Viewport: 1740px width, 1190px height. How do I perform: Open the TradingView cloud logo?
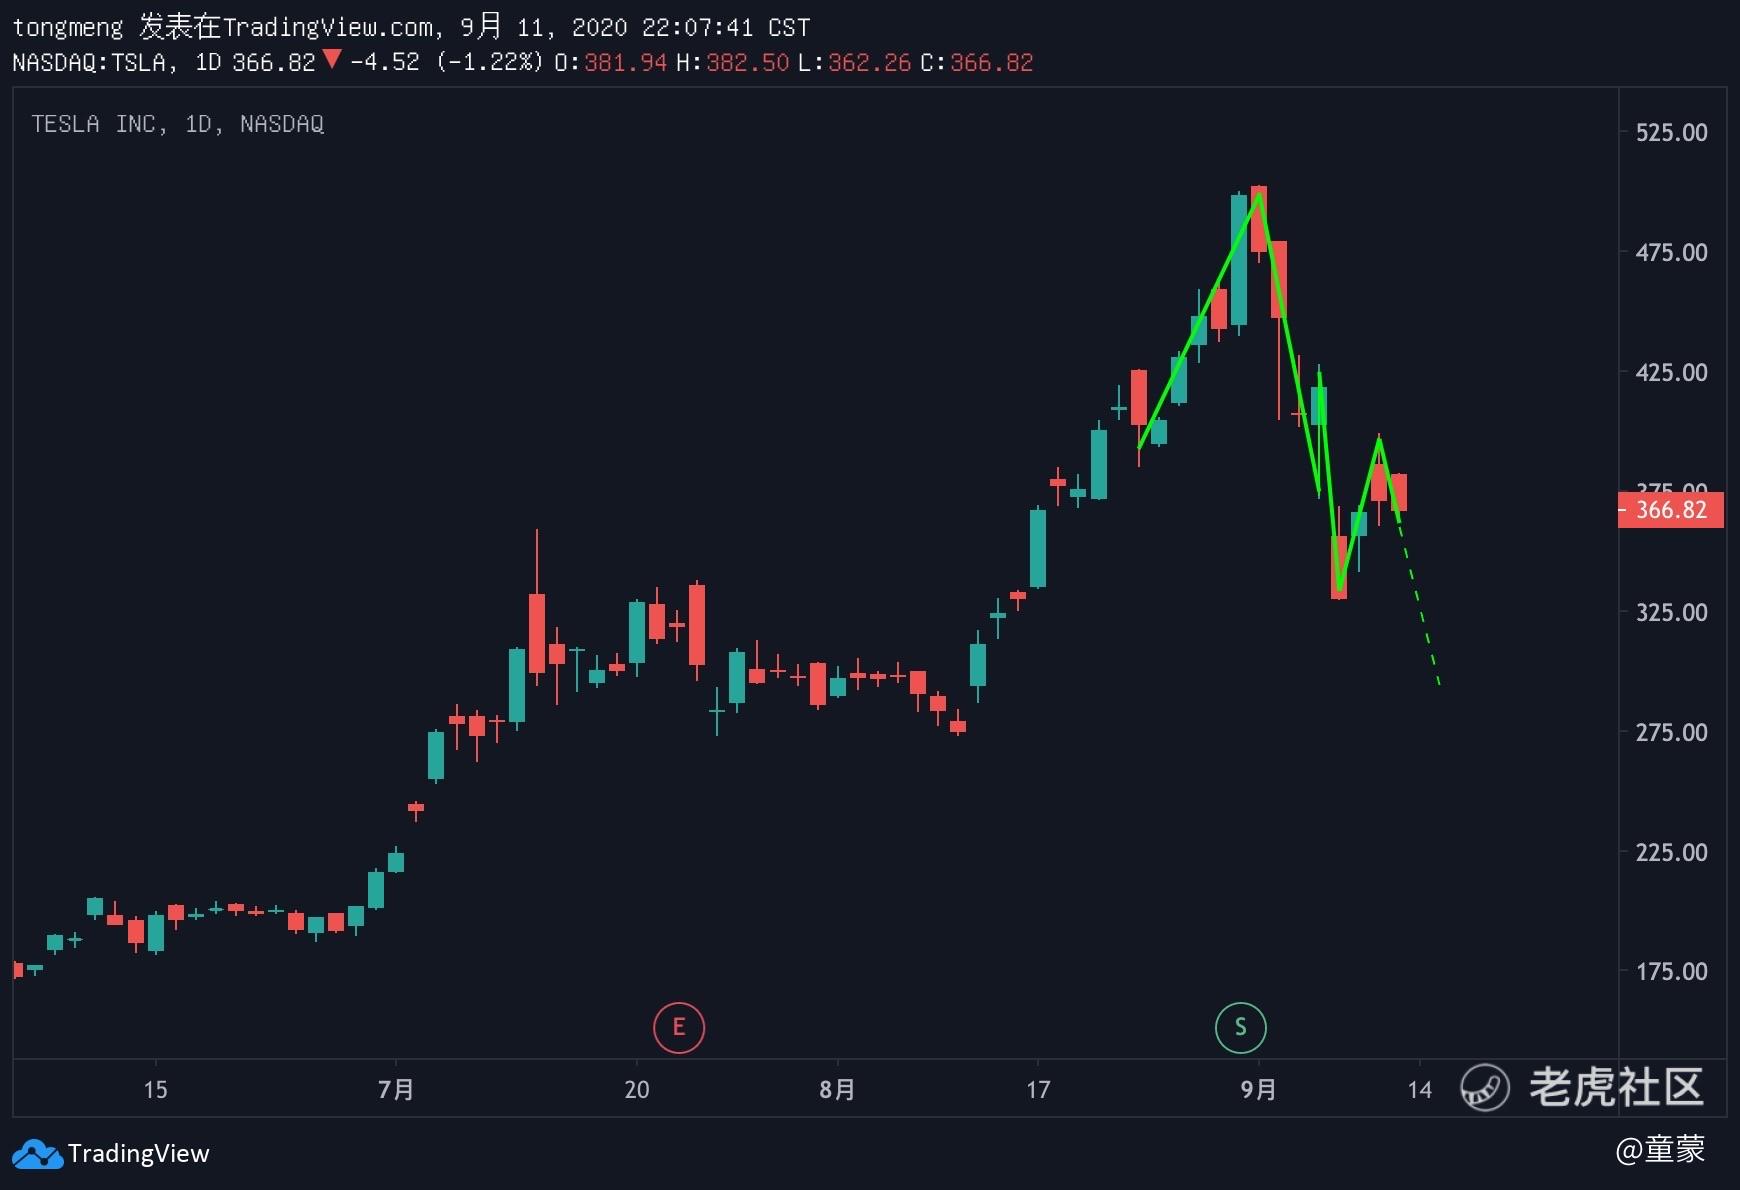point(38,1154)
